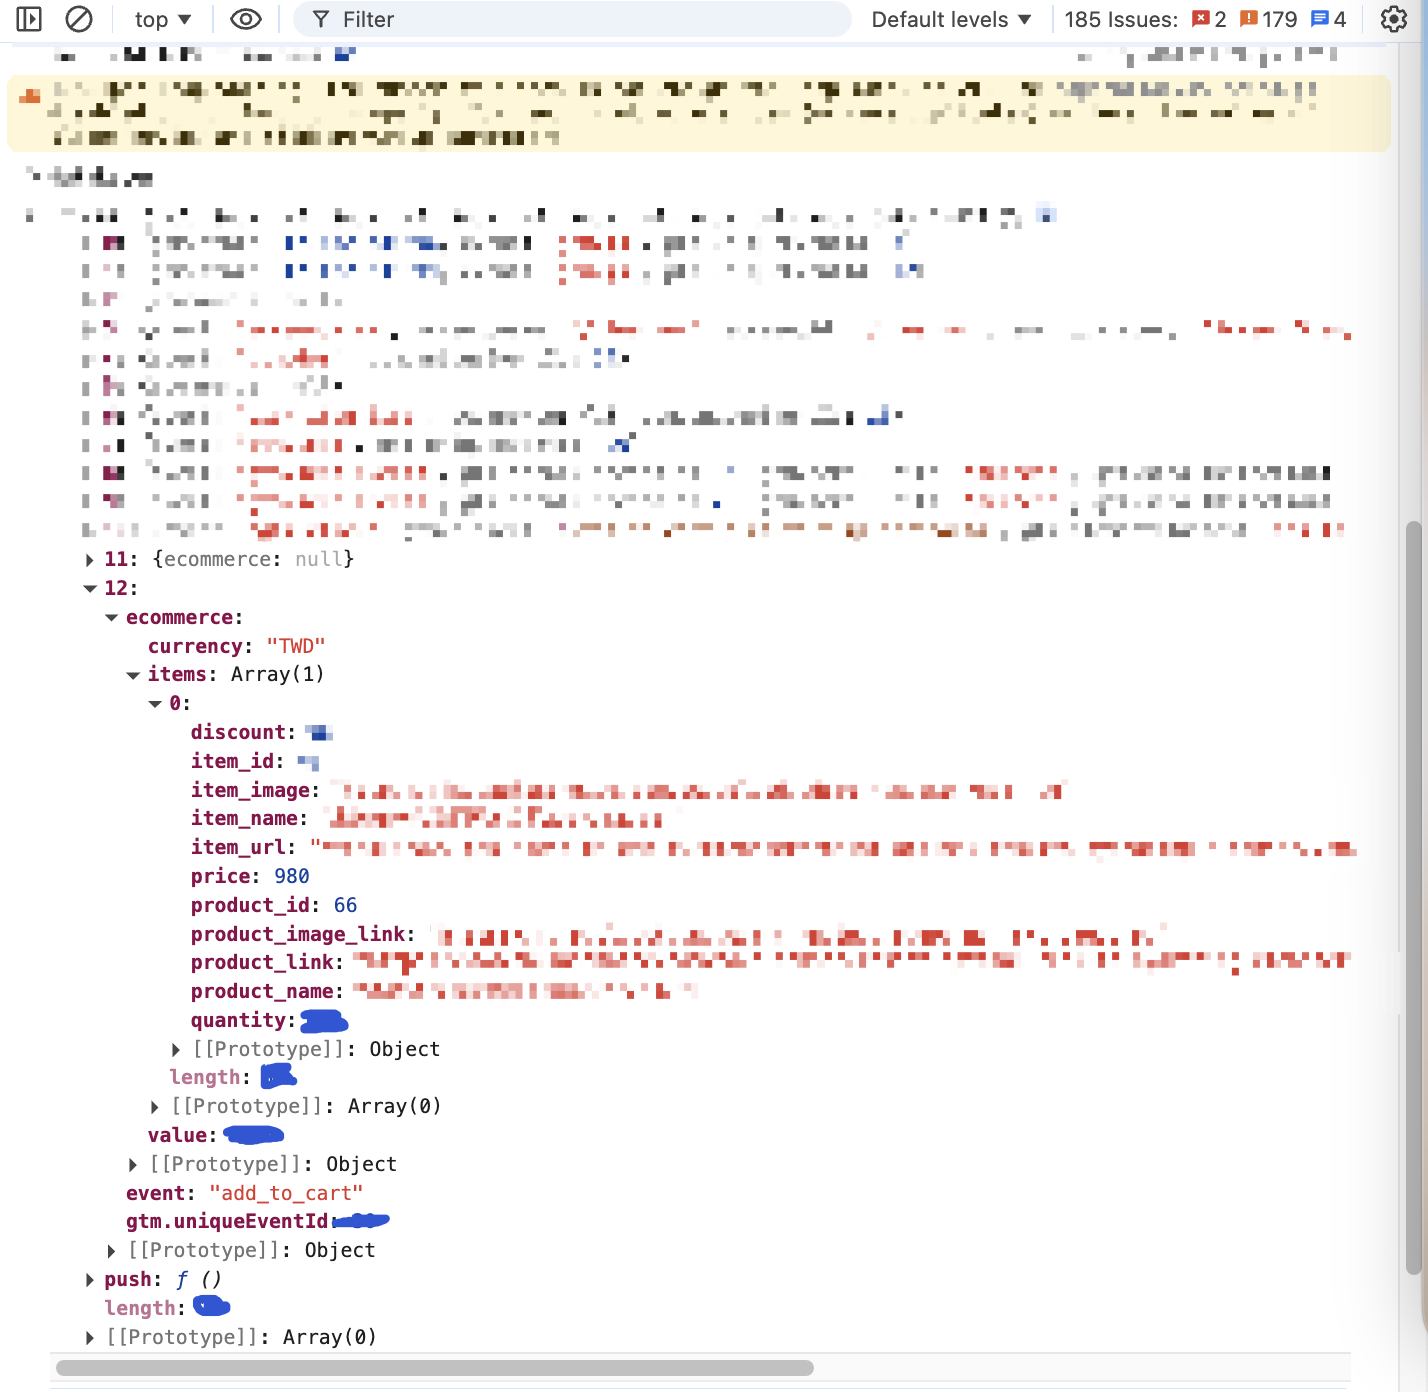This screenshot has height=1392, width=1428.
Task: Click the gtm.uniqueEventId property key
Action: pyautogui.click(x=227, y=1221)
